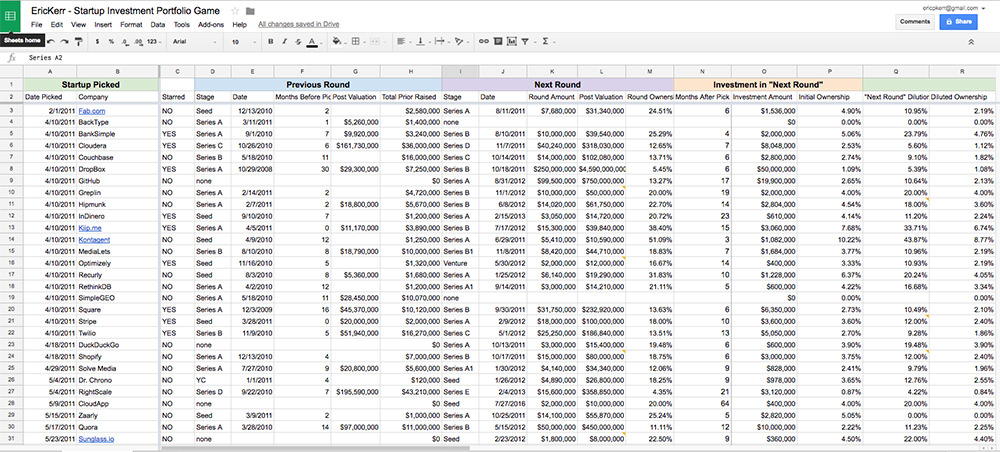Open the Klip.me link

[x=91, y=228]
